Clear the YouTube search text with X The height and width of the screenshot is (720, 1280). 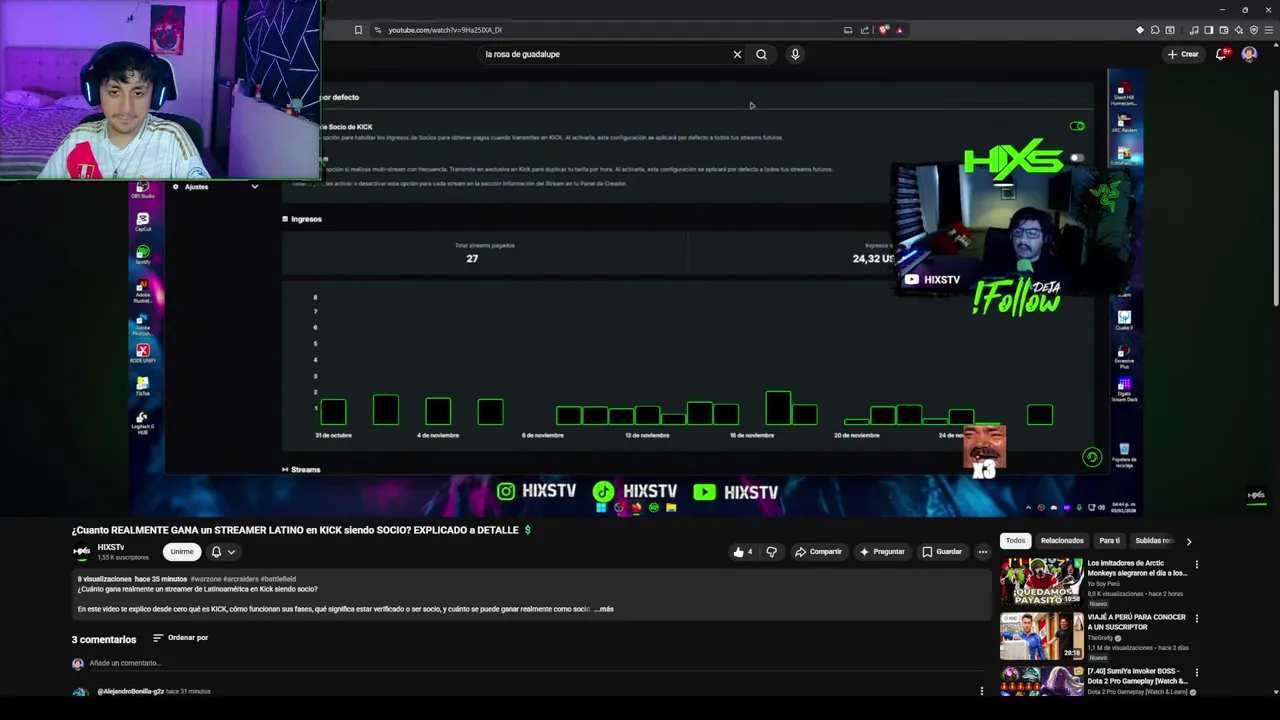pyautogui.click(x=737, y=54)
